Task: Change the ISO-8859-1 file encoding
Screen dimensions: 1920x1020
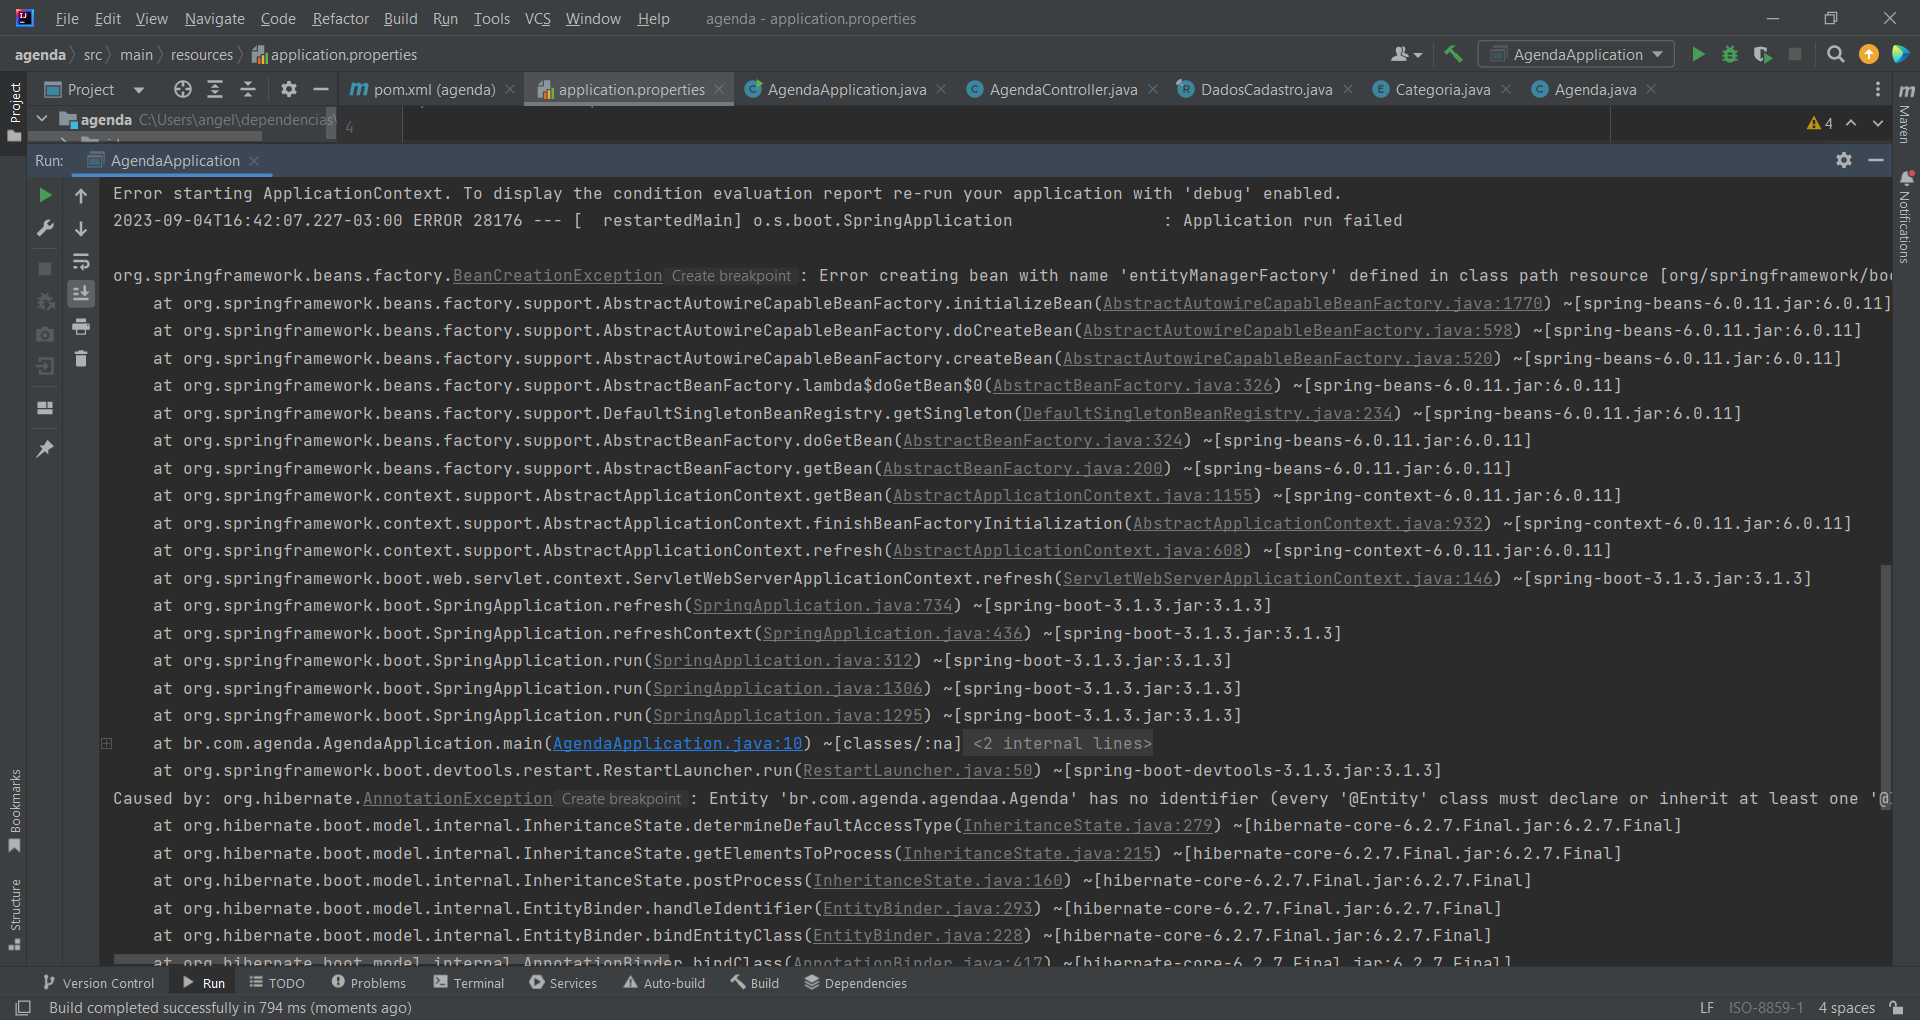Action: 1766,1007
